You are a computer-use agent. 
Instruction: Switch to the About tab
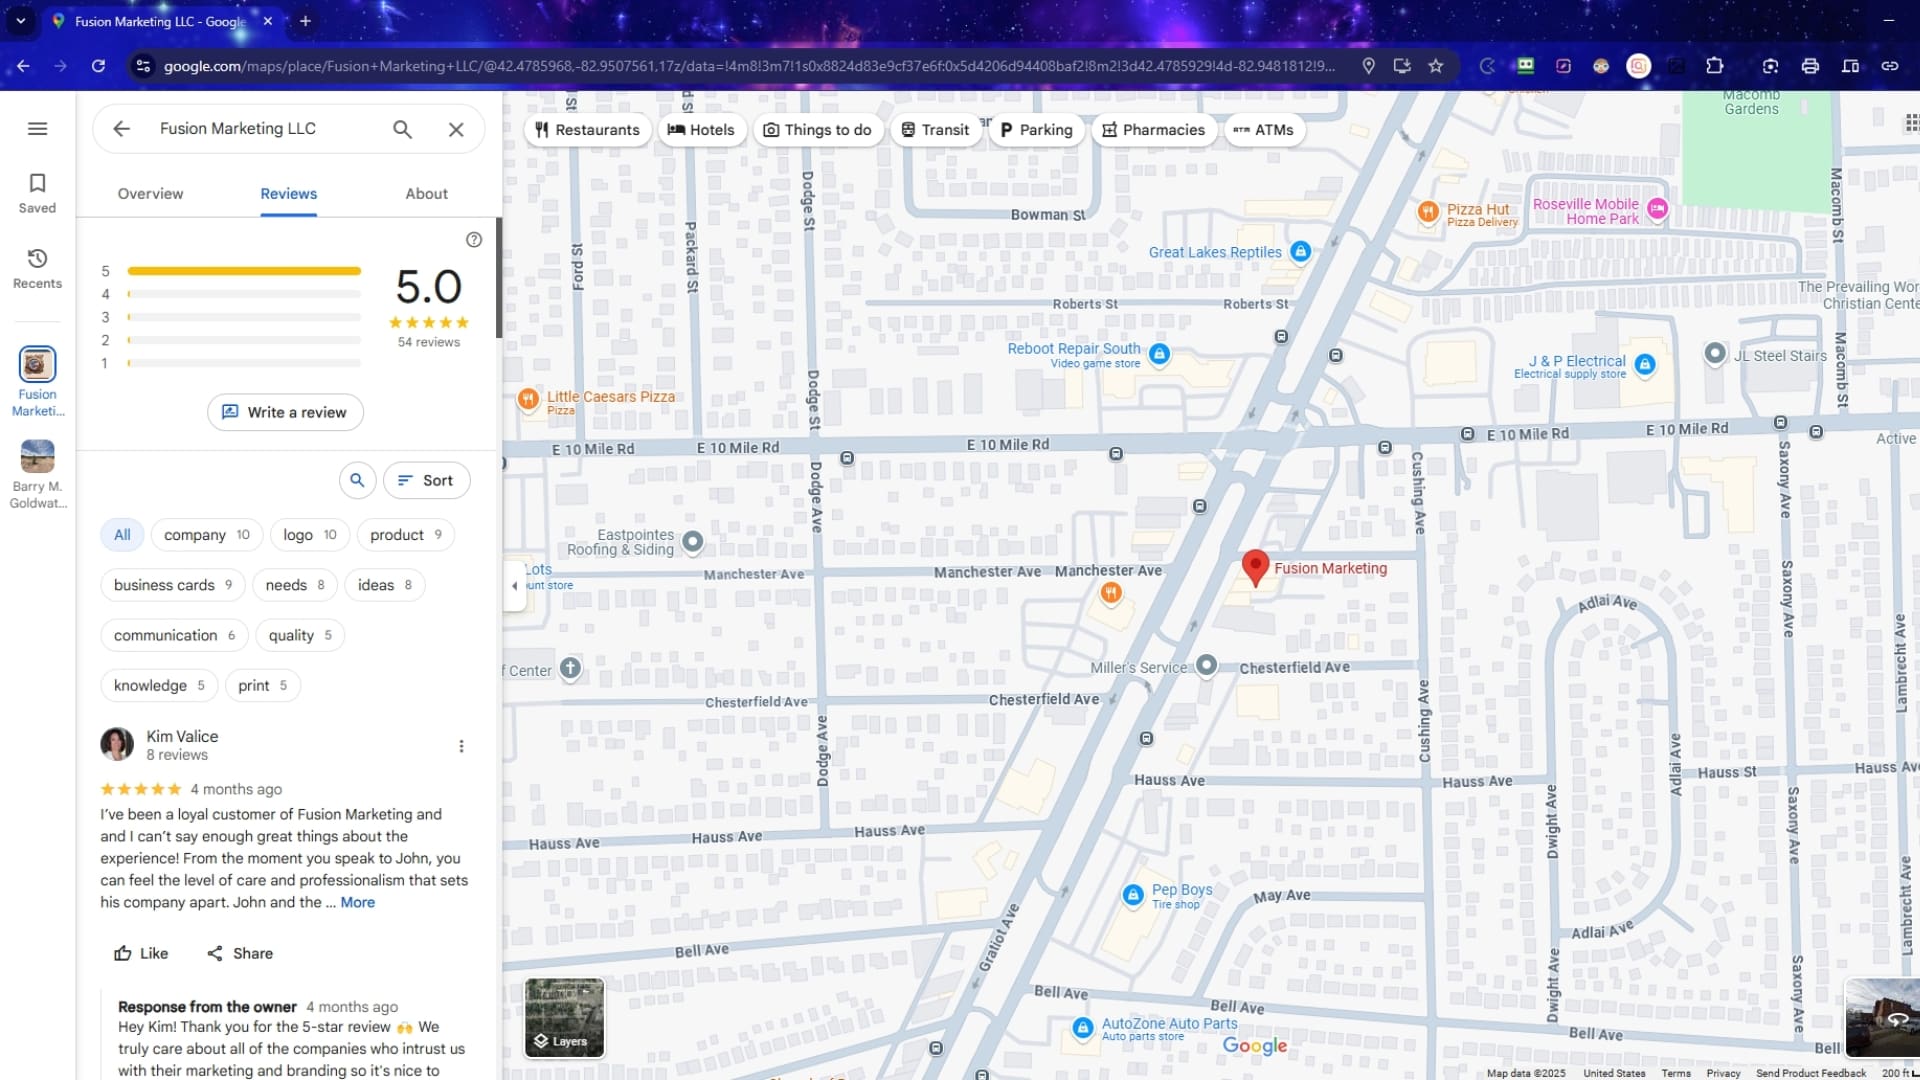coord(426,193)
